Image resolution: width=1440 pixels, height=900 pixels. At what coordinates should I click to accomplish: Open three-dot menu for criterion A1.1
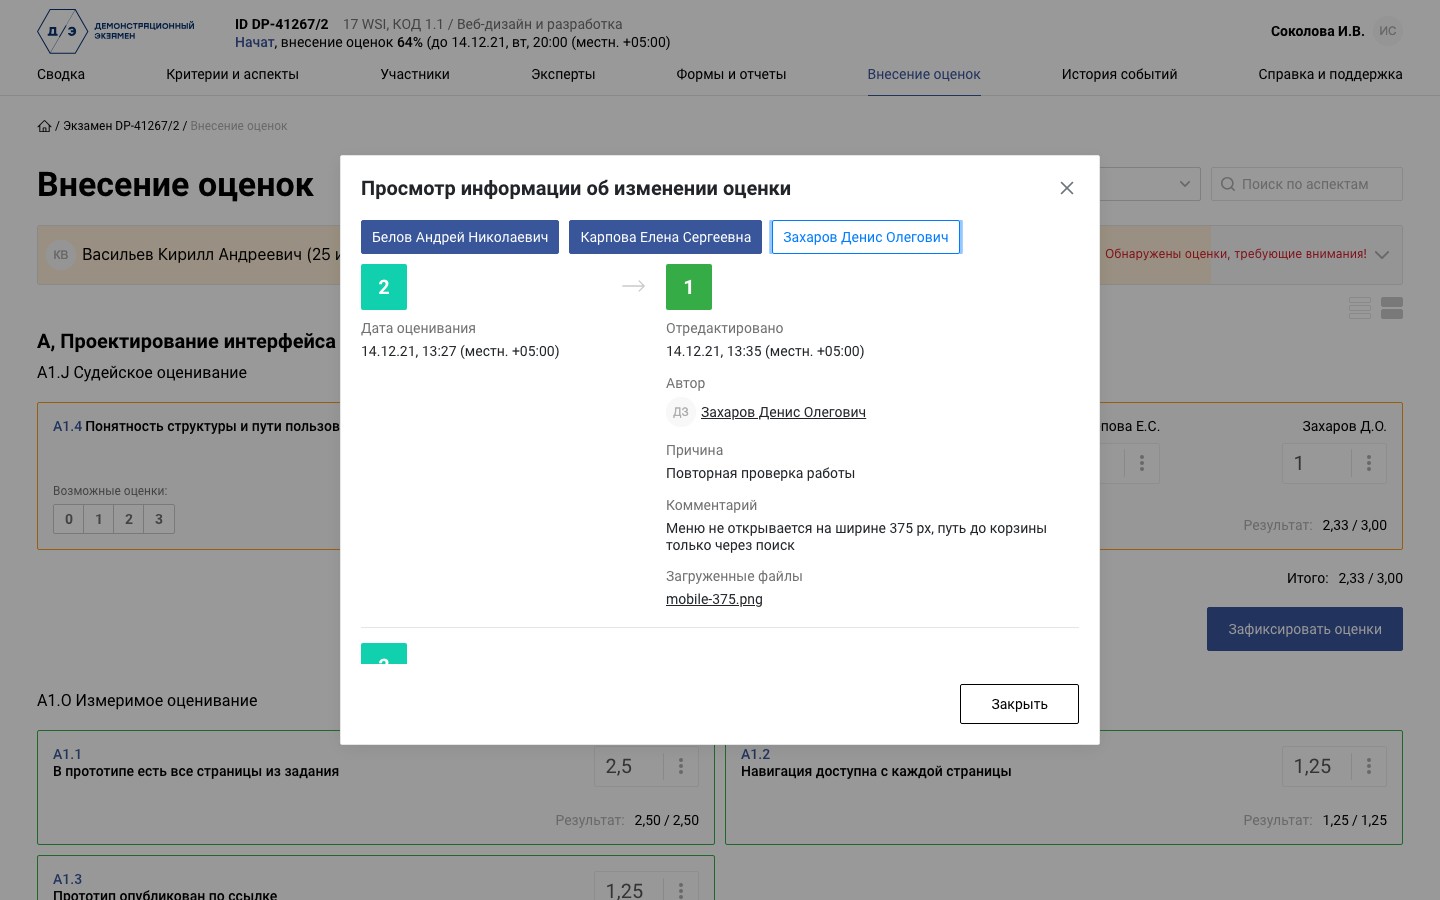(681, 766)
